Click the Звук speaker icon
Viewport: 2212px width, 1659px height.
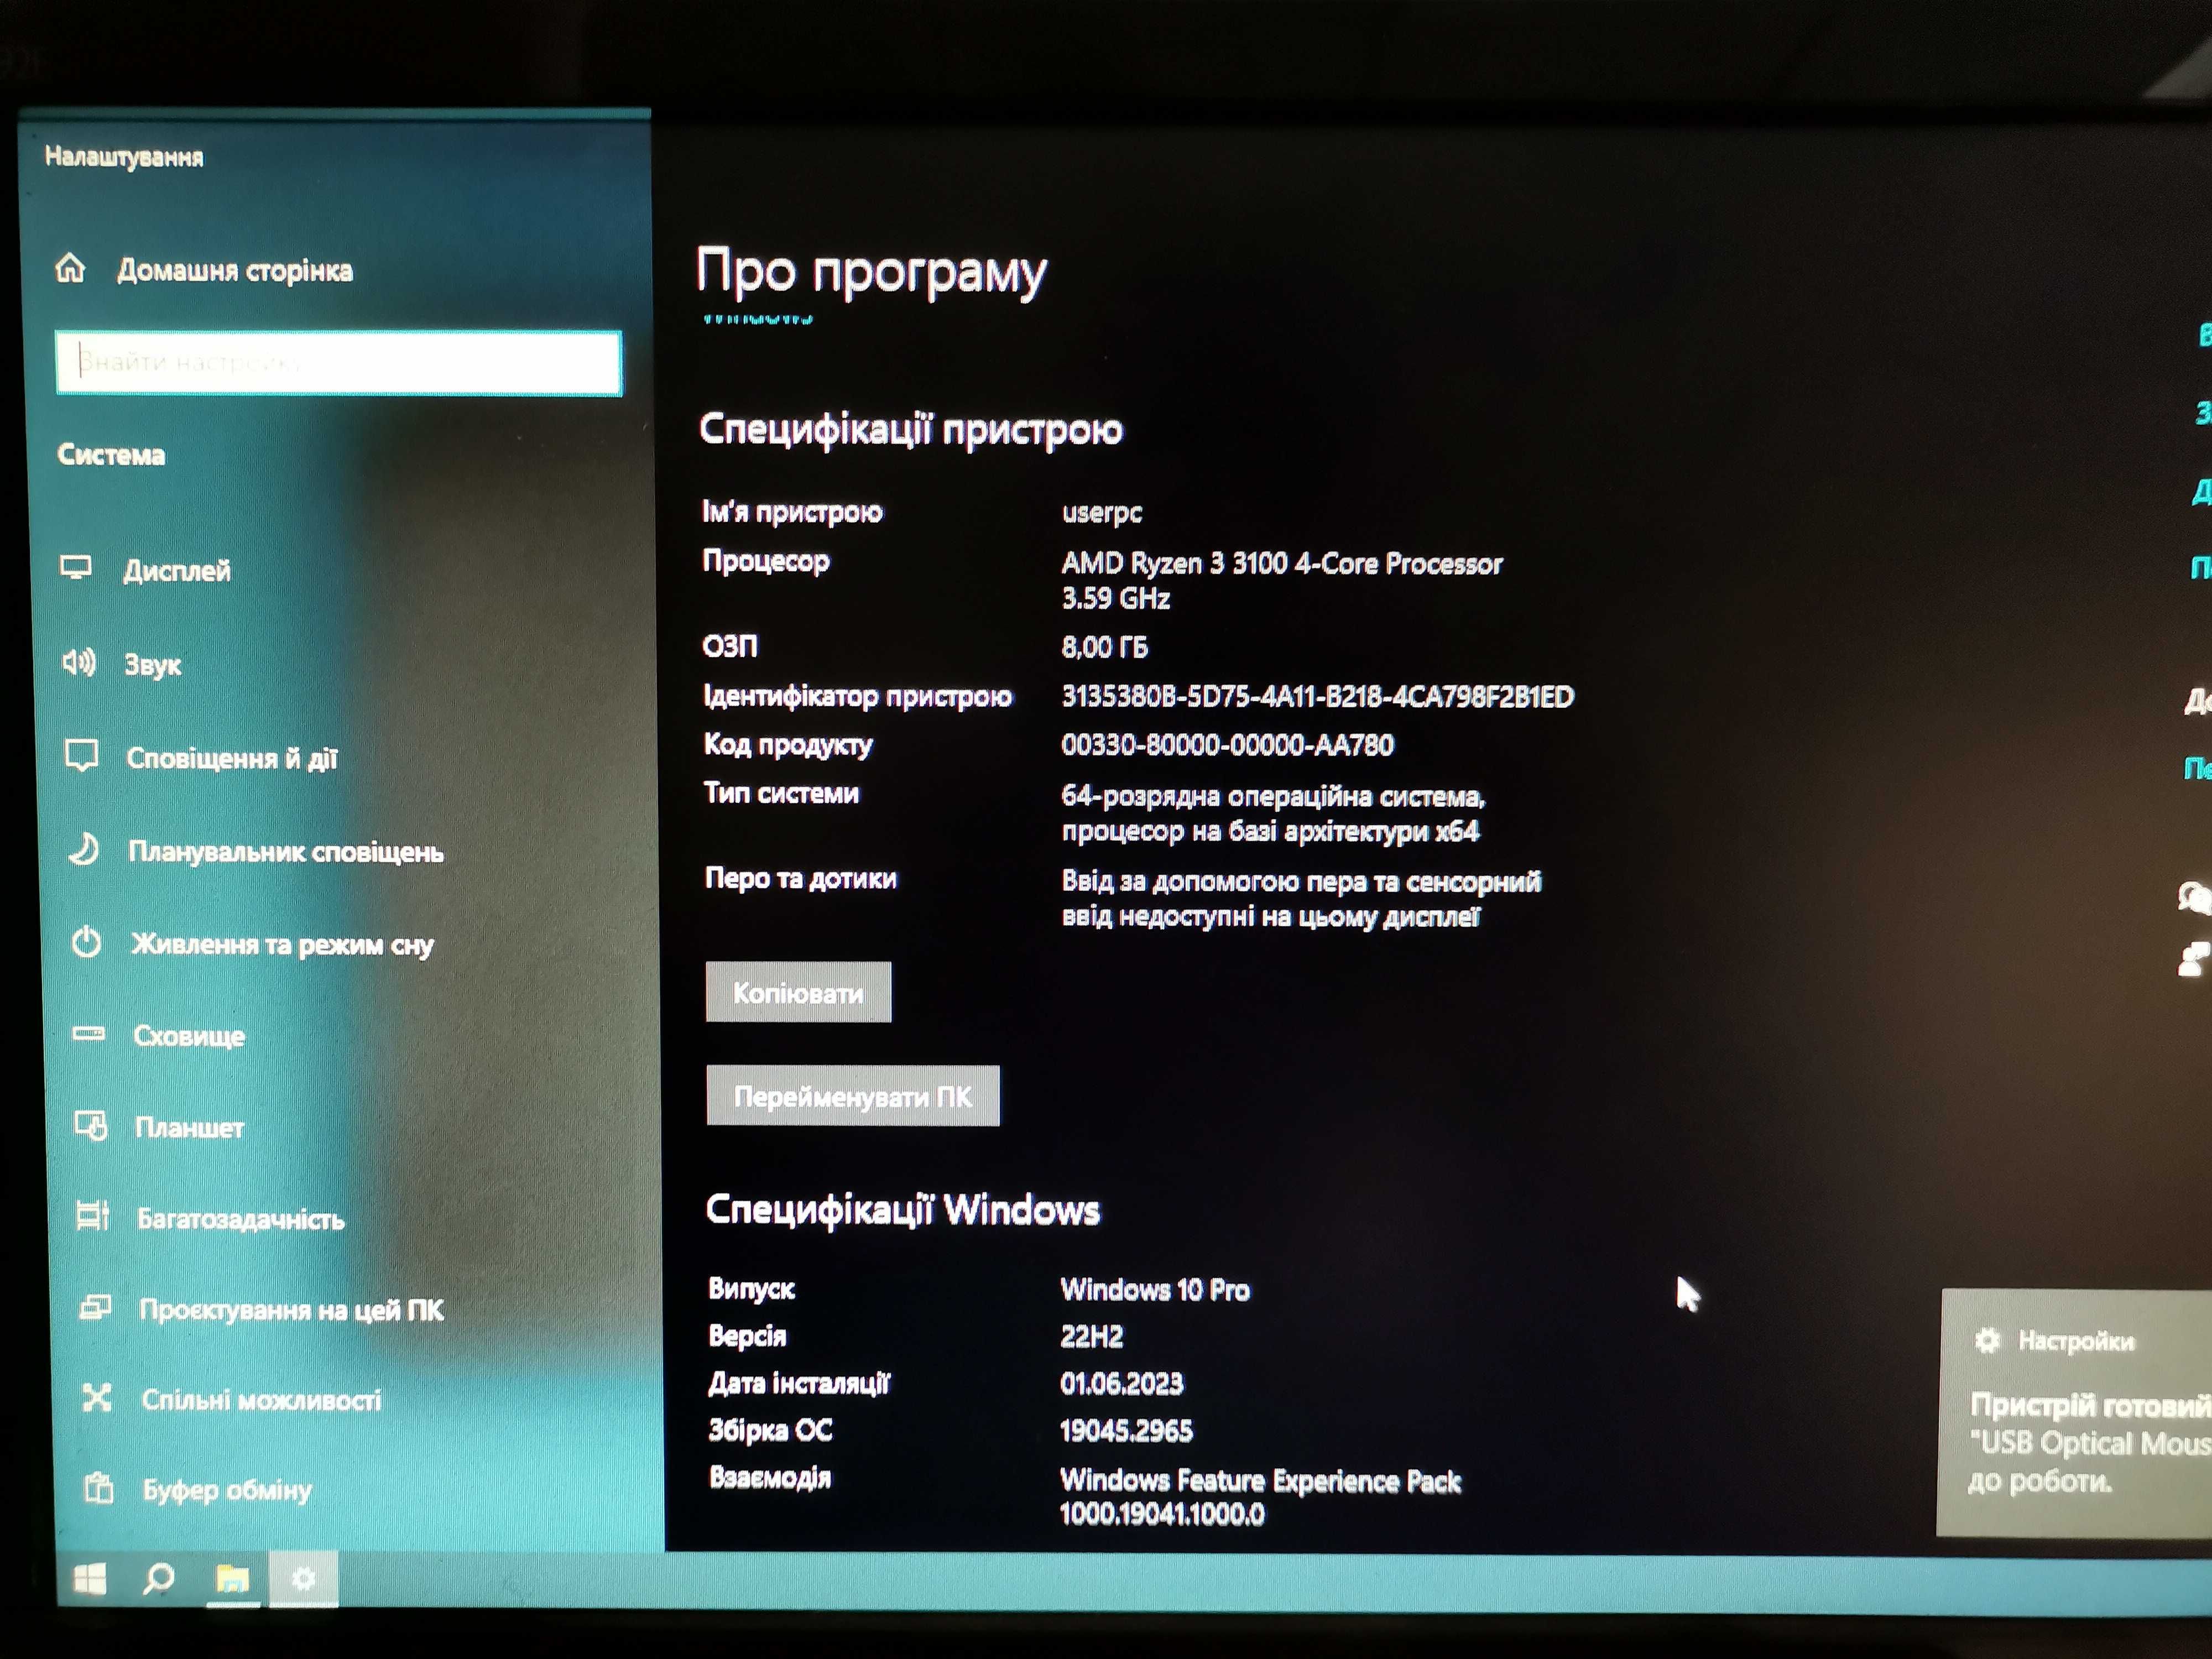coord(79,662)
